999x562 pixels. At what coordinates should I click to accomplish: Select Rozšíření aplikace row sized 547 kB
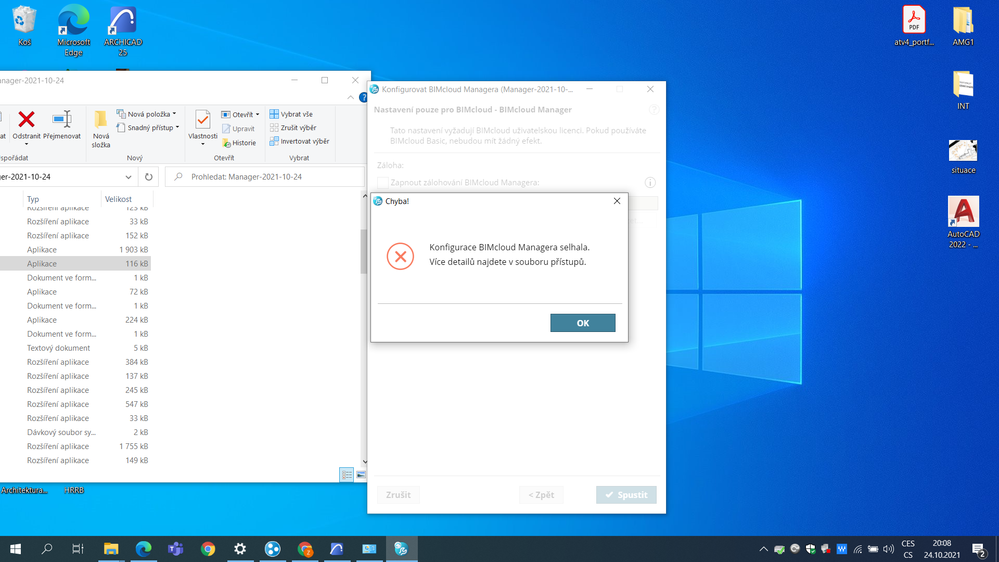pos(75,404)
